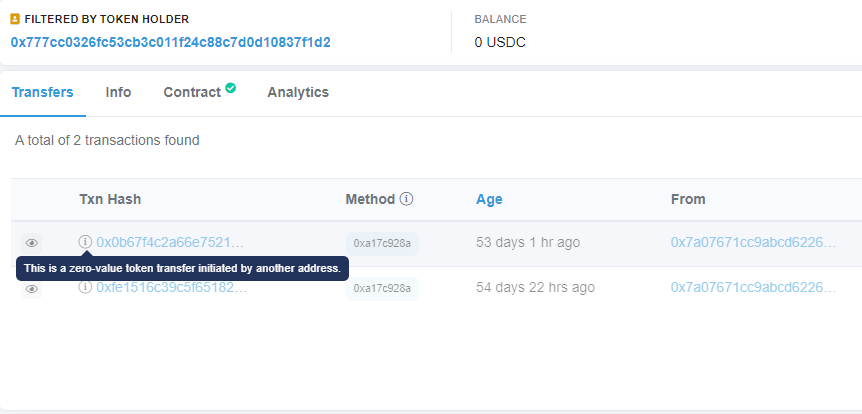Open transaction 0xfe1516c39c5f65182

pos(172,288)
